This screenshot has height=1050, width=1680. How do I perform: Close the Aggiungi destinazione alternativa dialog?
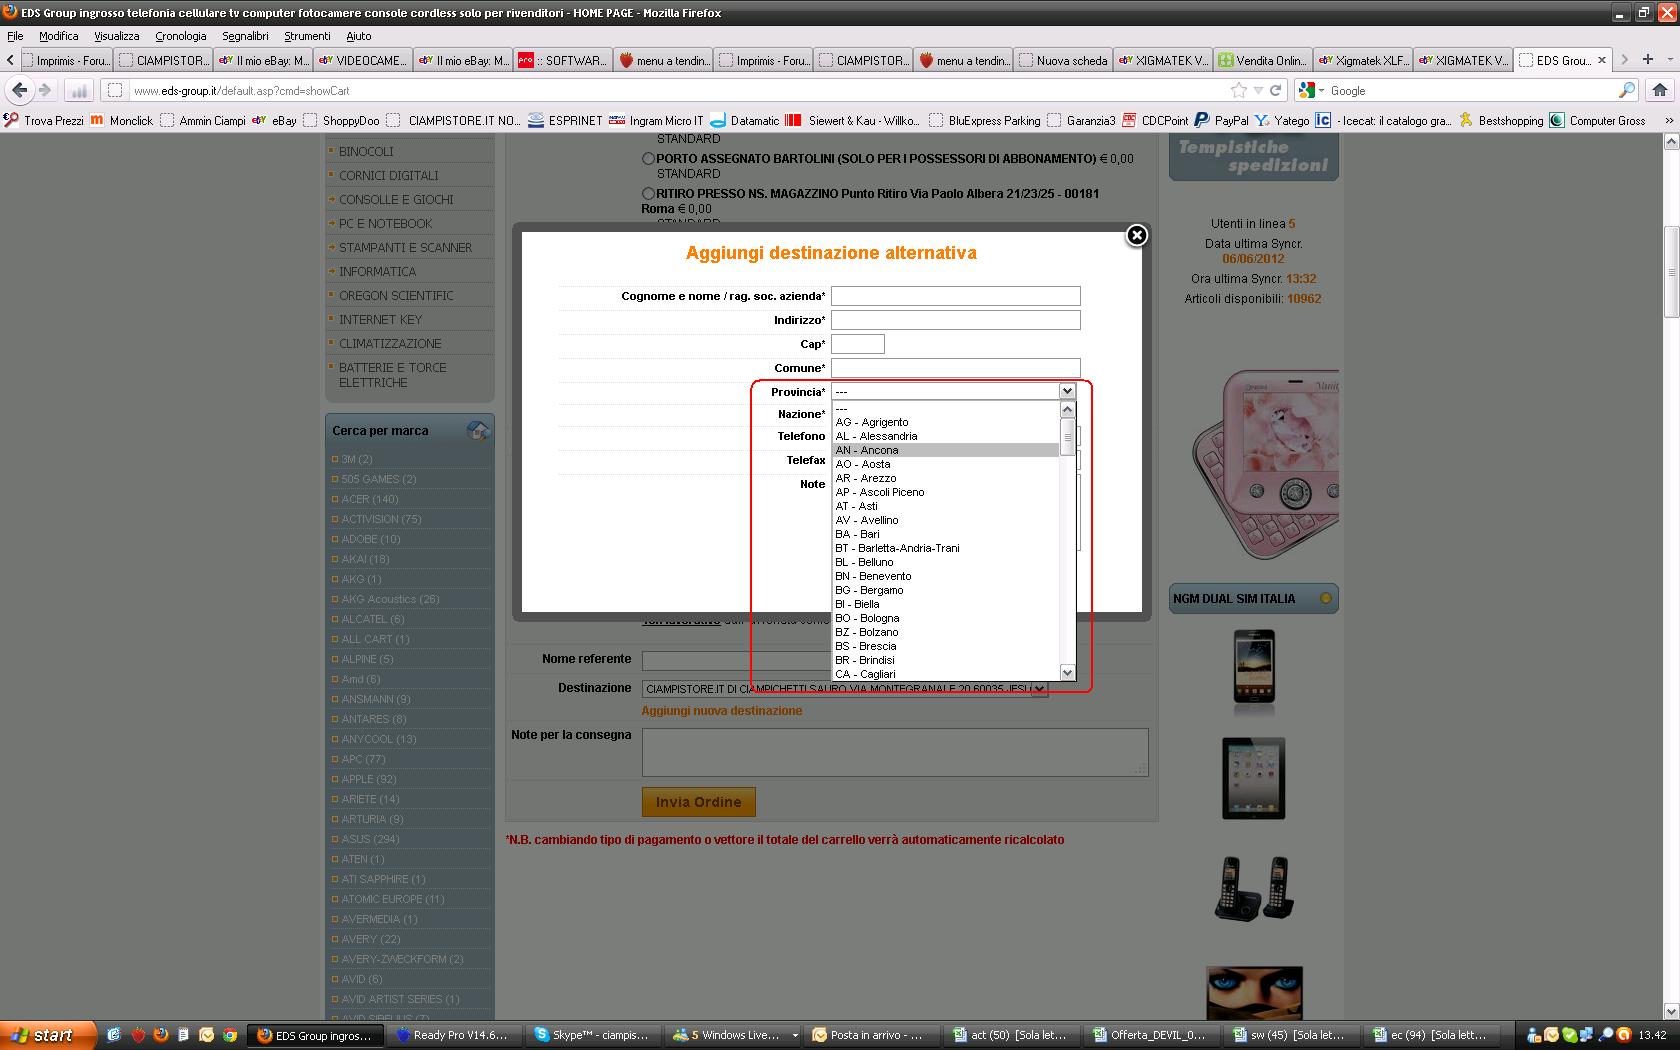[1137, 236]
